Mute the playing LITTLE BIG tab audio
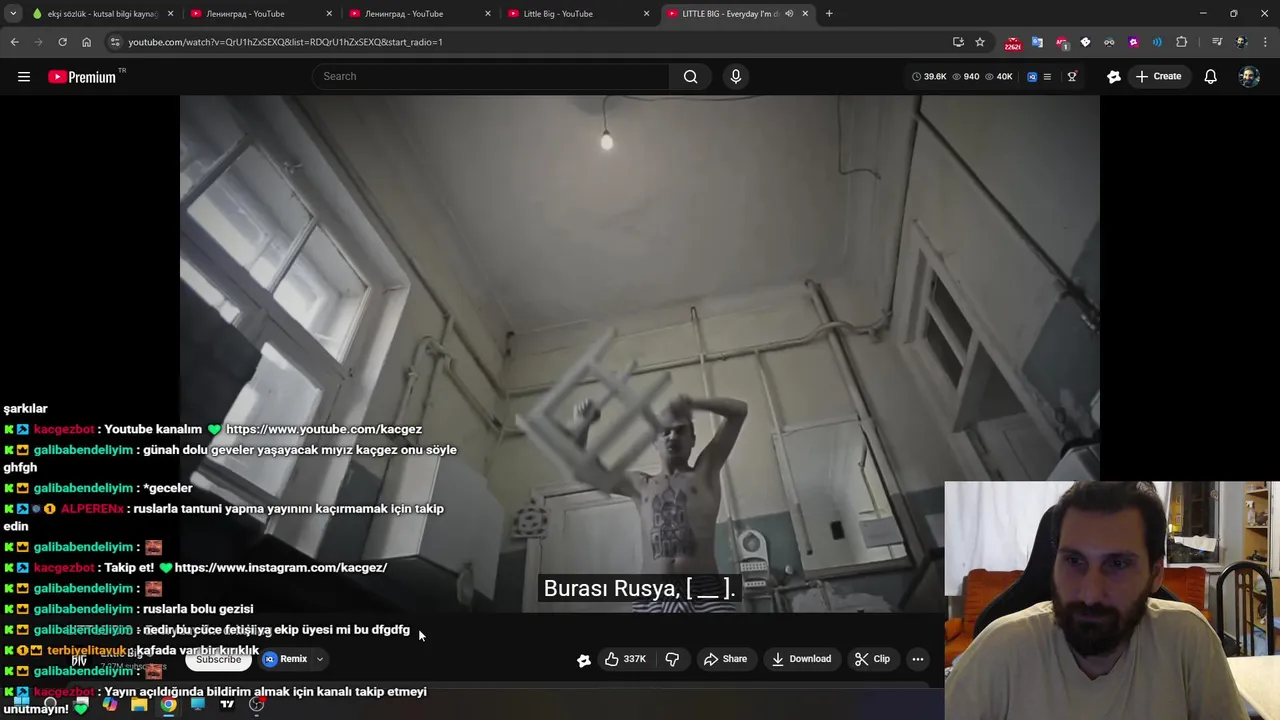Viewport: 1280px width, 720px height. 789,14
